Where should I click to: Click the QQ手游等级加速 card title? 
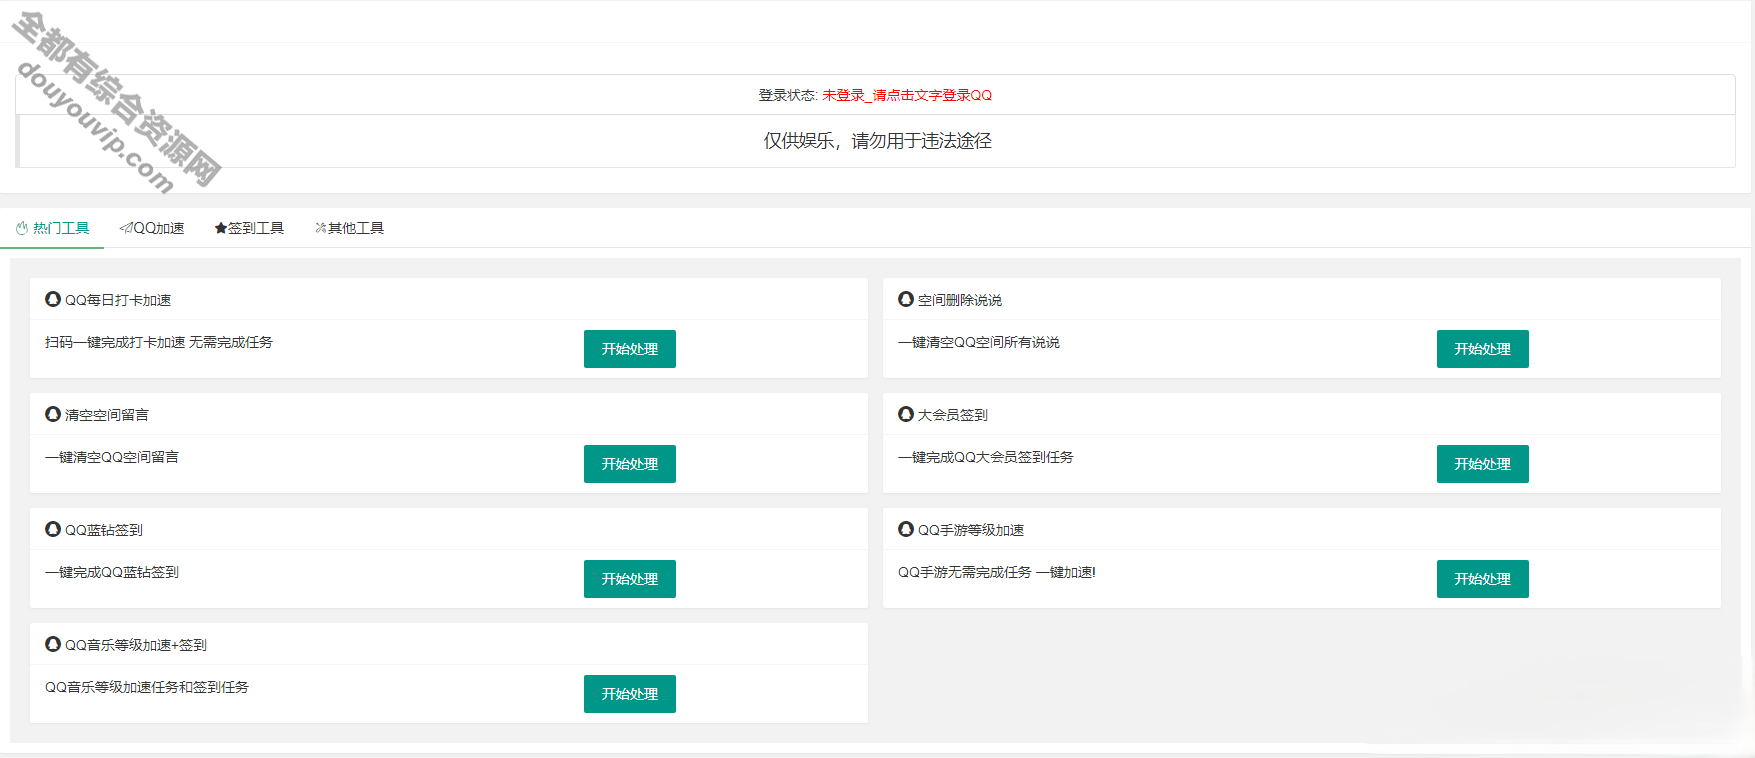pos(971,530)
